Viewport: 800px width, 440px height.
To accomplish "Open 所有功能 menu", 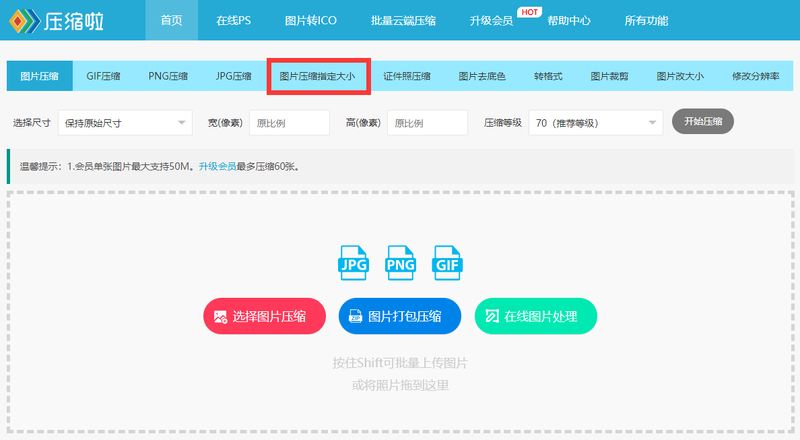I will point(646,21).
